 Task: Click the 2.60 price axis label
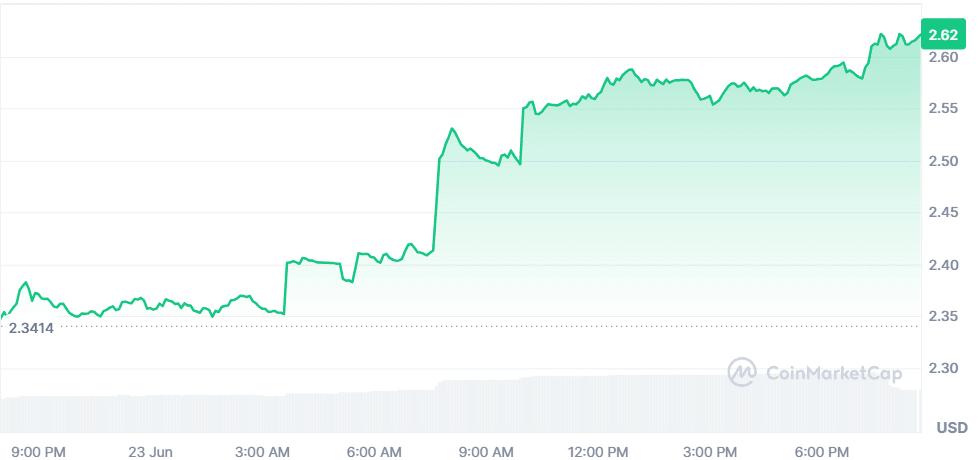coord(943,57)
